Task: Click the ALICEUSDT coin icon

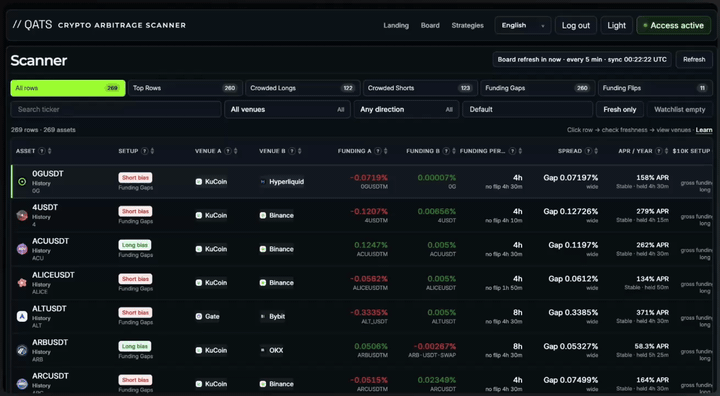Action: [x=22, y=283]
